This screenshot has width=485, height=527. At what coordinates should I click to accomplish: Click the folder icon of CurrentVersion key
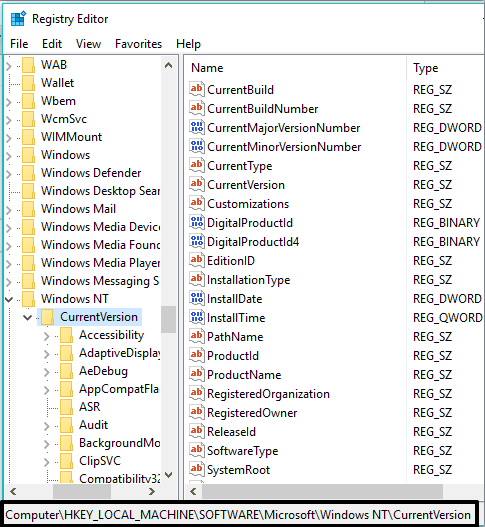(47, 317)
